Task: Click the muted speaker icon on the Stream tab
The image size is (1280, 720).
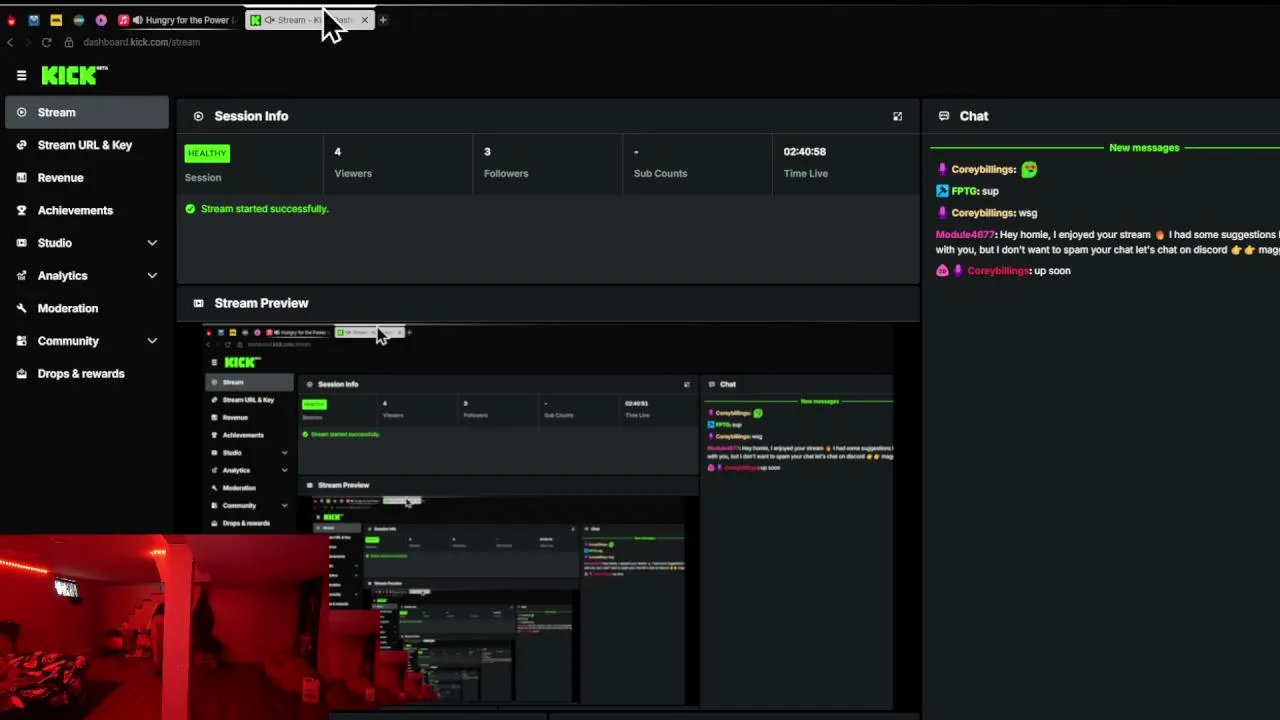Action: [270, 20]
